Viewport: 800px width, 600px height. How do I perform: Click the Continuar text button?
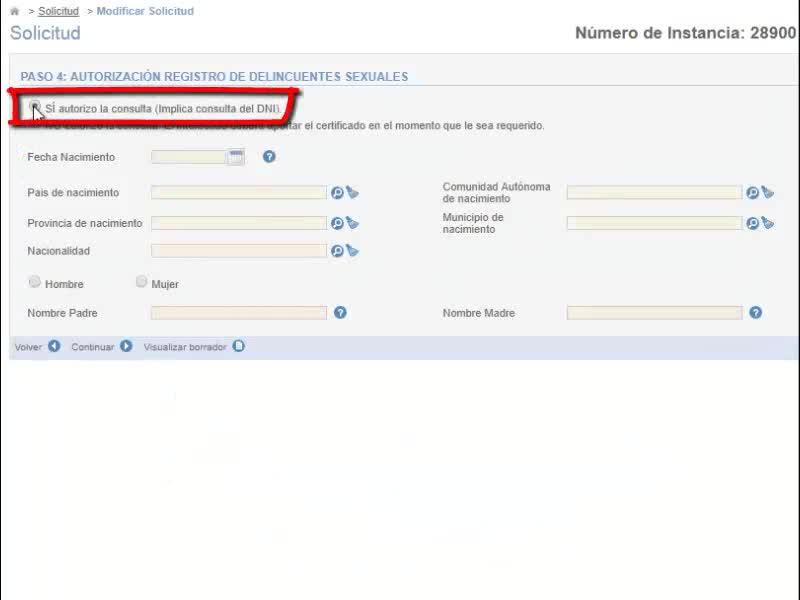[93, 347]
